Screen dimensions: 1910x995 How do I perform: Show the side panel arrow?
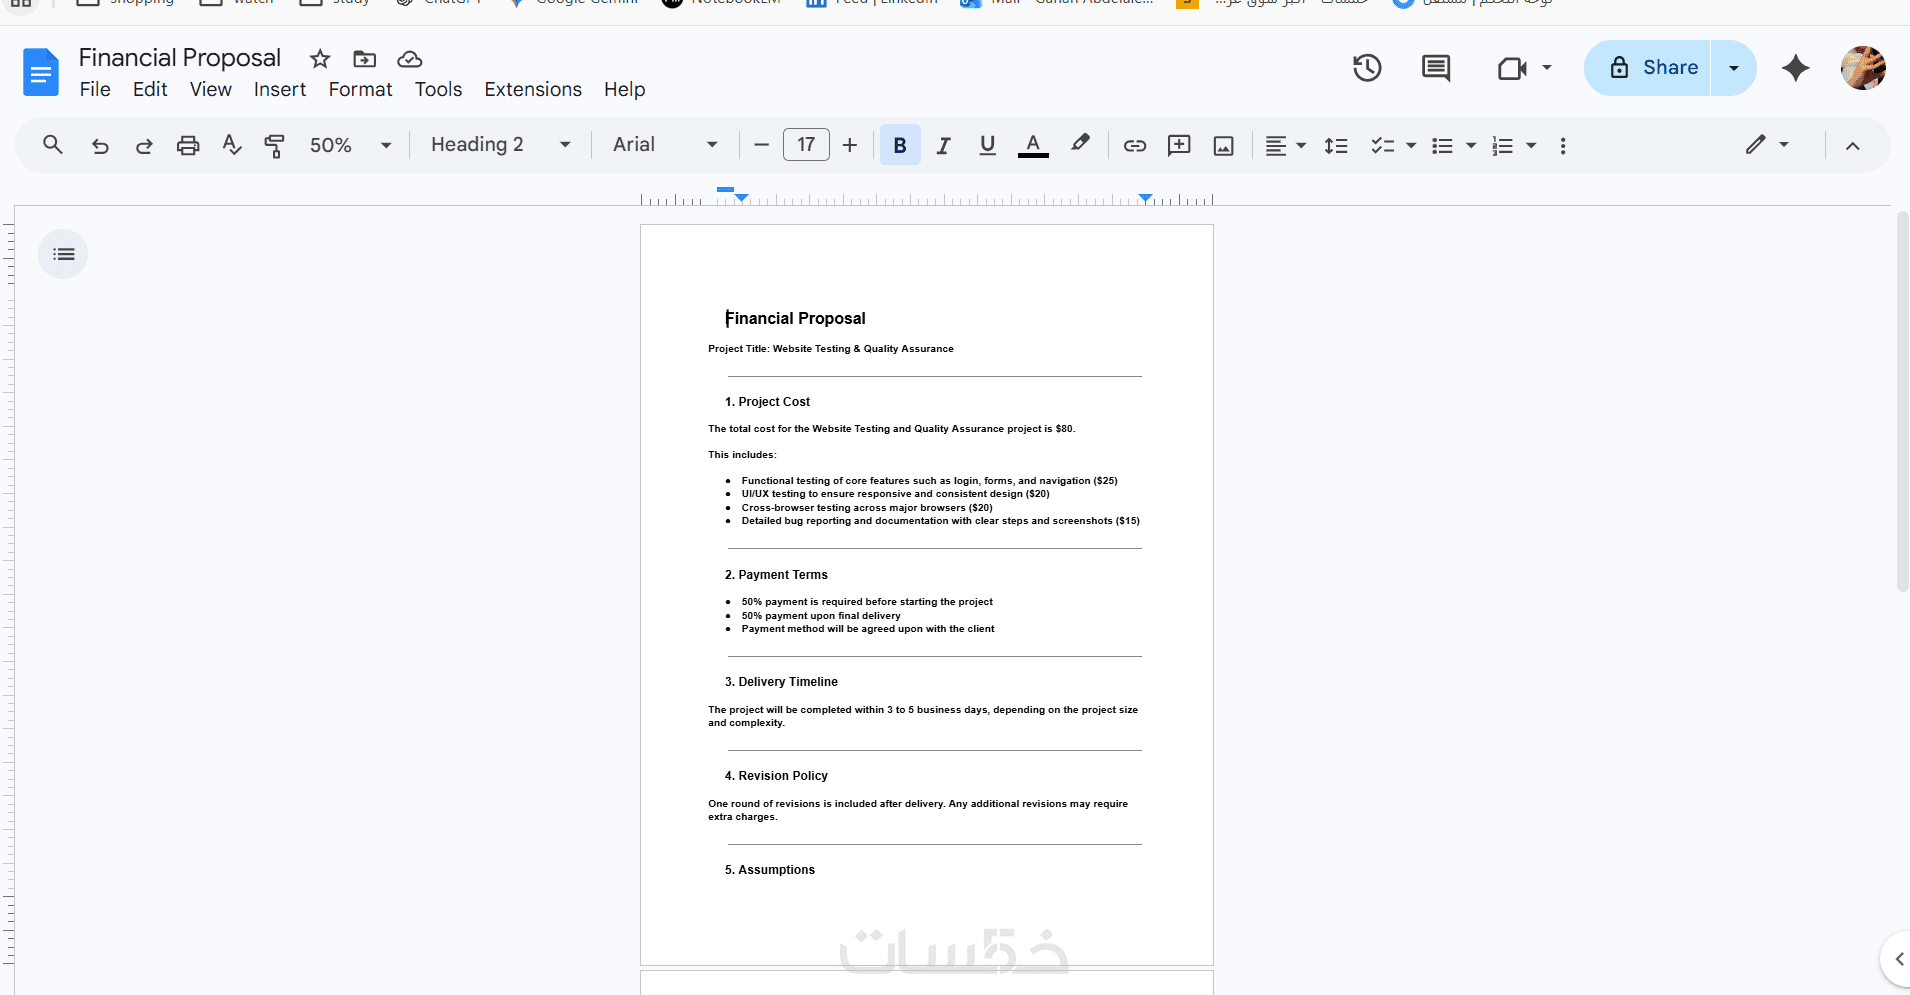tap(1897, 959)
